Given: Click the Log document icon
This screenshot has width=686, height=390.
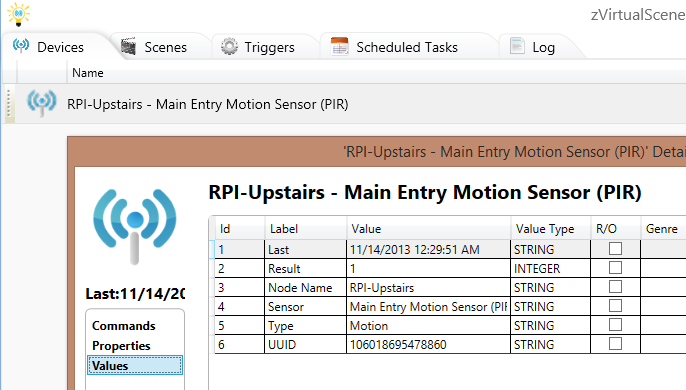Looking at the screenshot, I should 518,46.
